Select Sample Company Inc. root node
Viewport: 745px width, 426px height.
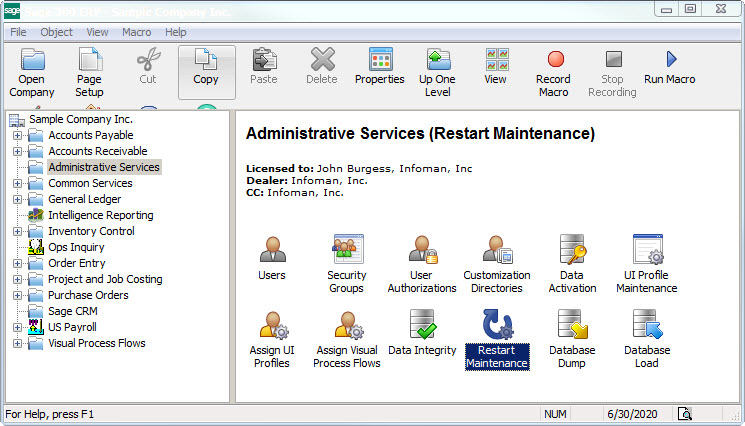[x=81, y=119]
